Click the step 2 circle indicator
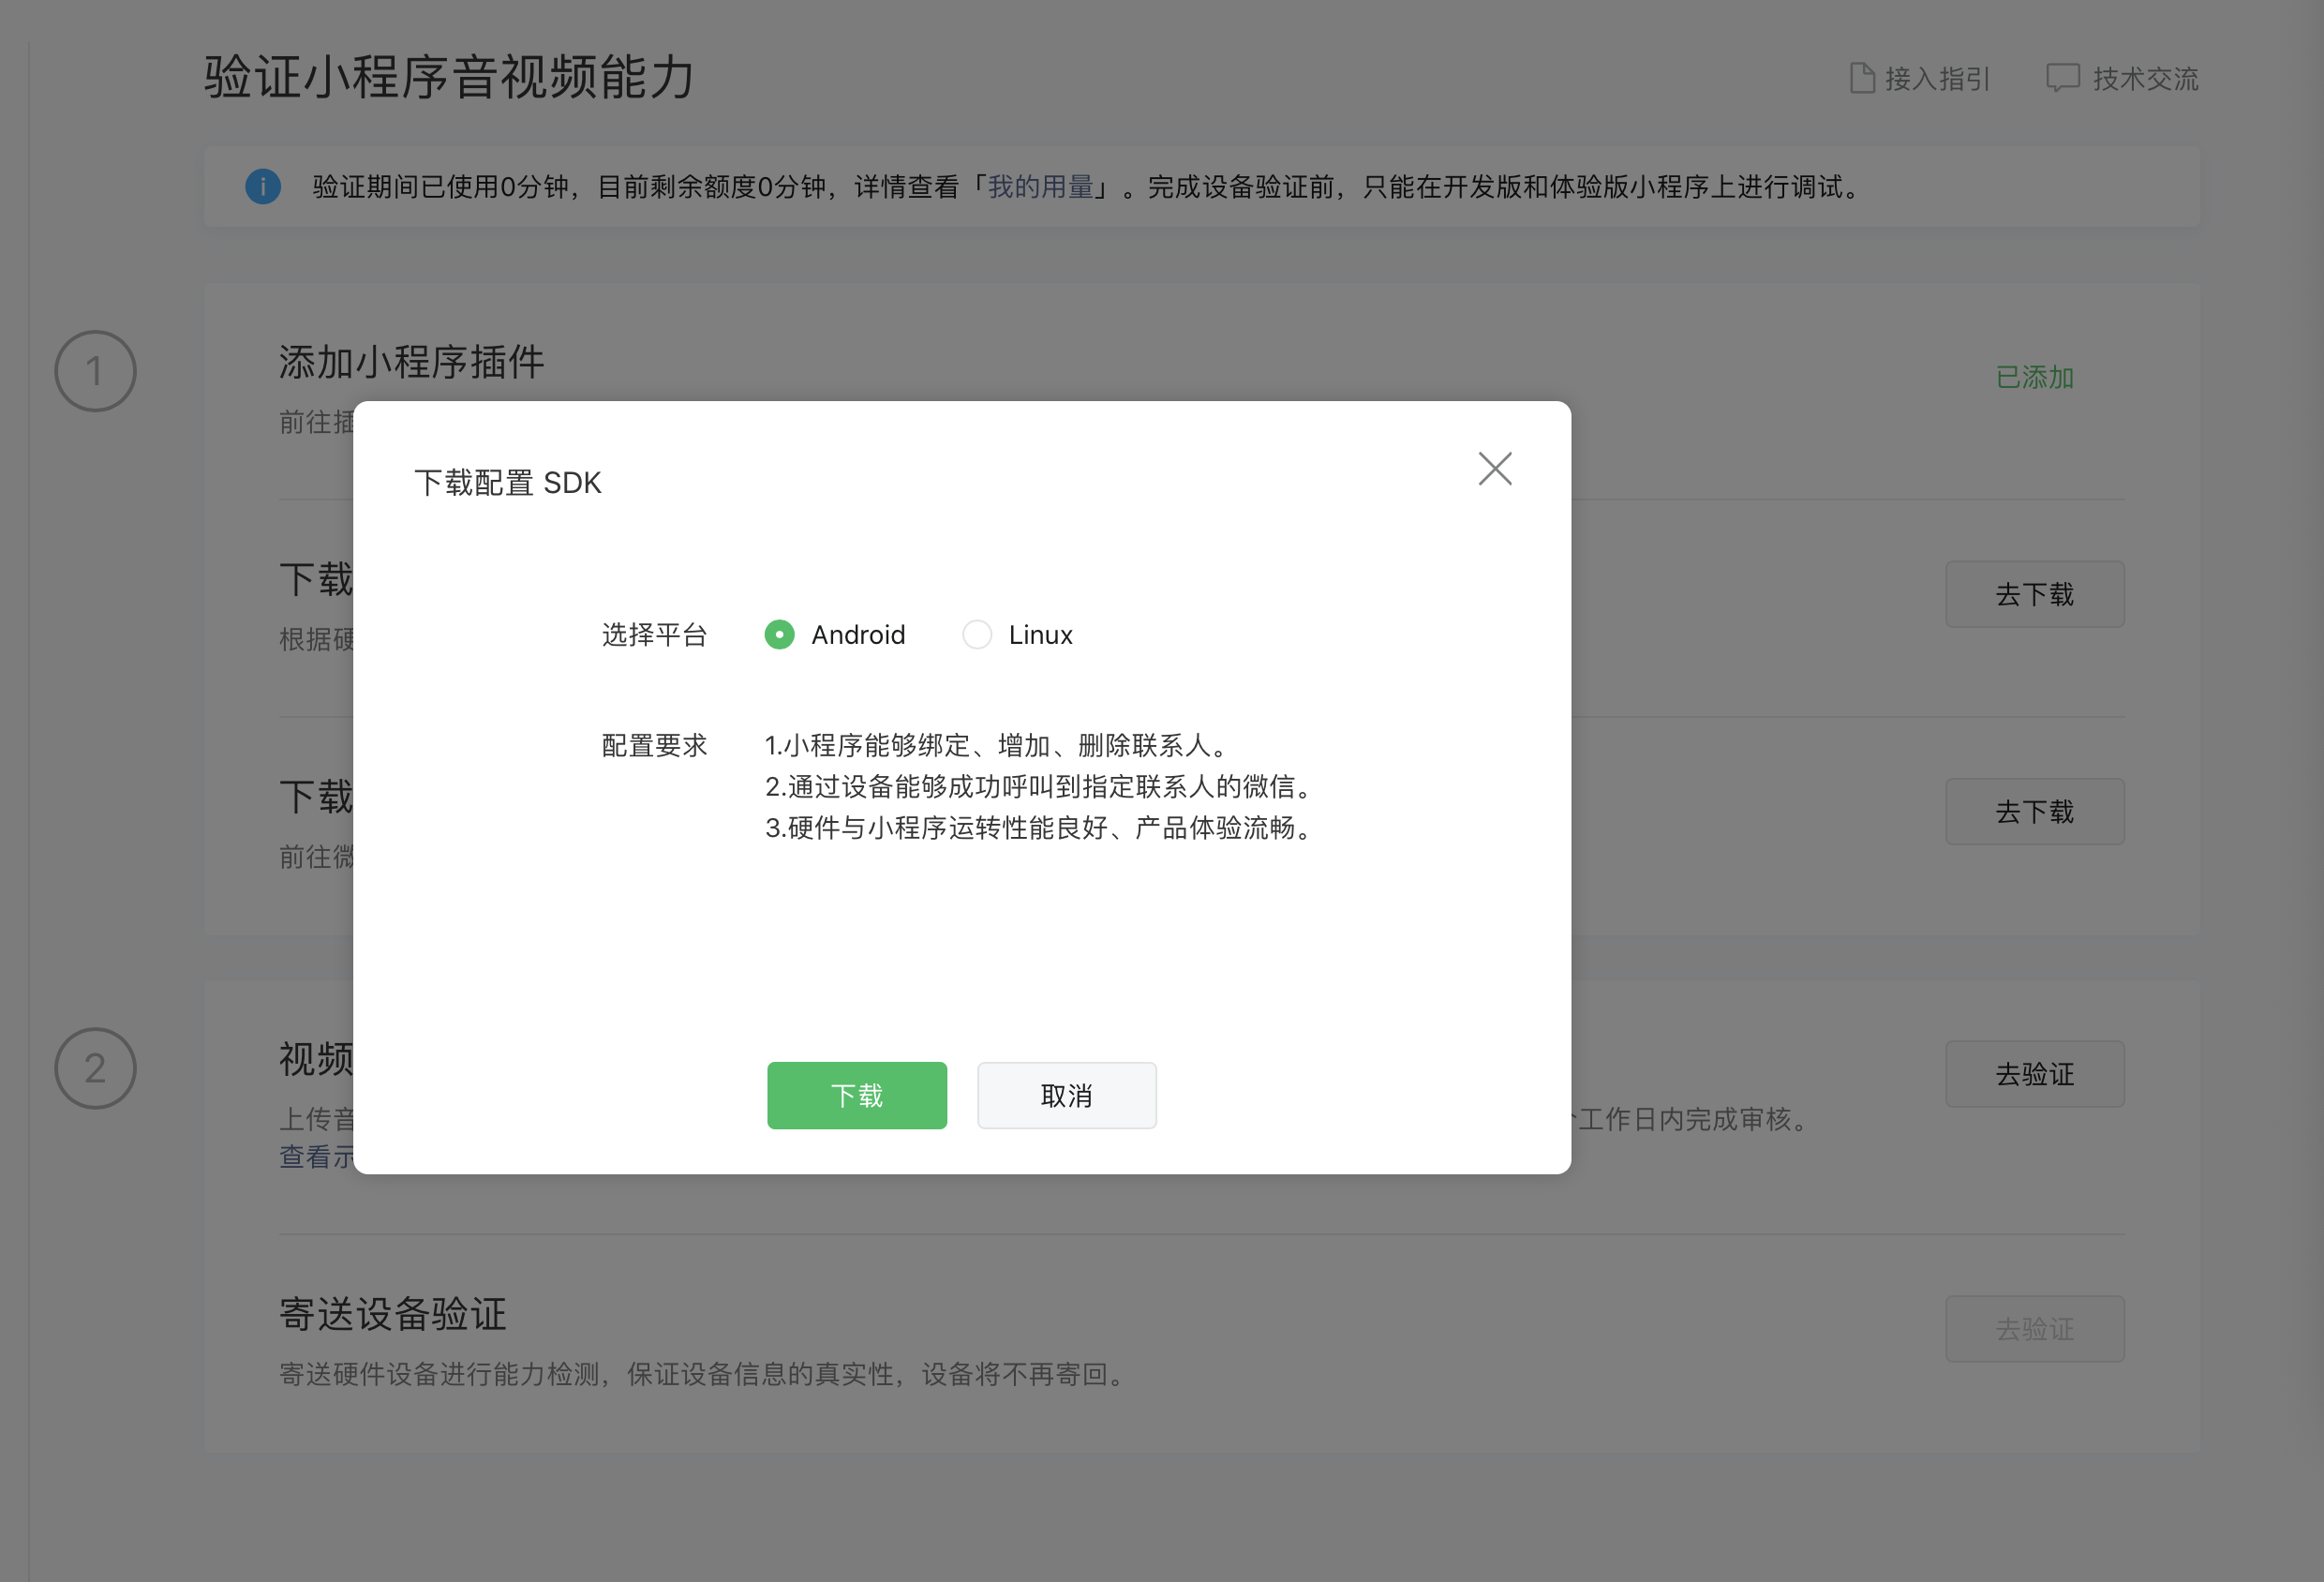 pyautogui.click(x=95, y=1068)
